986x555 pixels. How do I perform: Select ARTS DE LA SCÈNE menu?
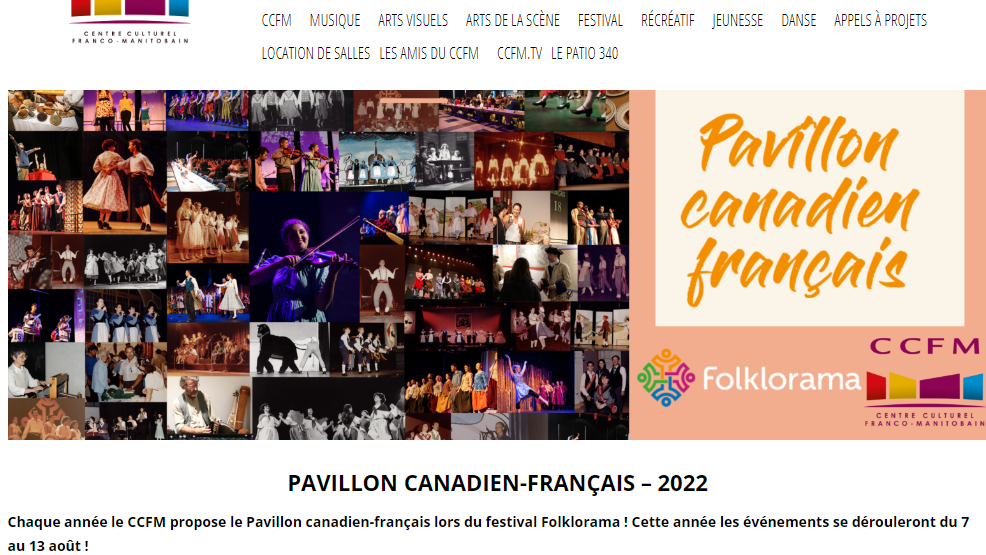[x=512, y=21]
